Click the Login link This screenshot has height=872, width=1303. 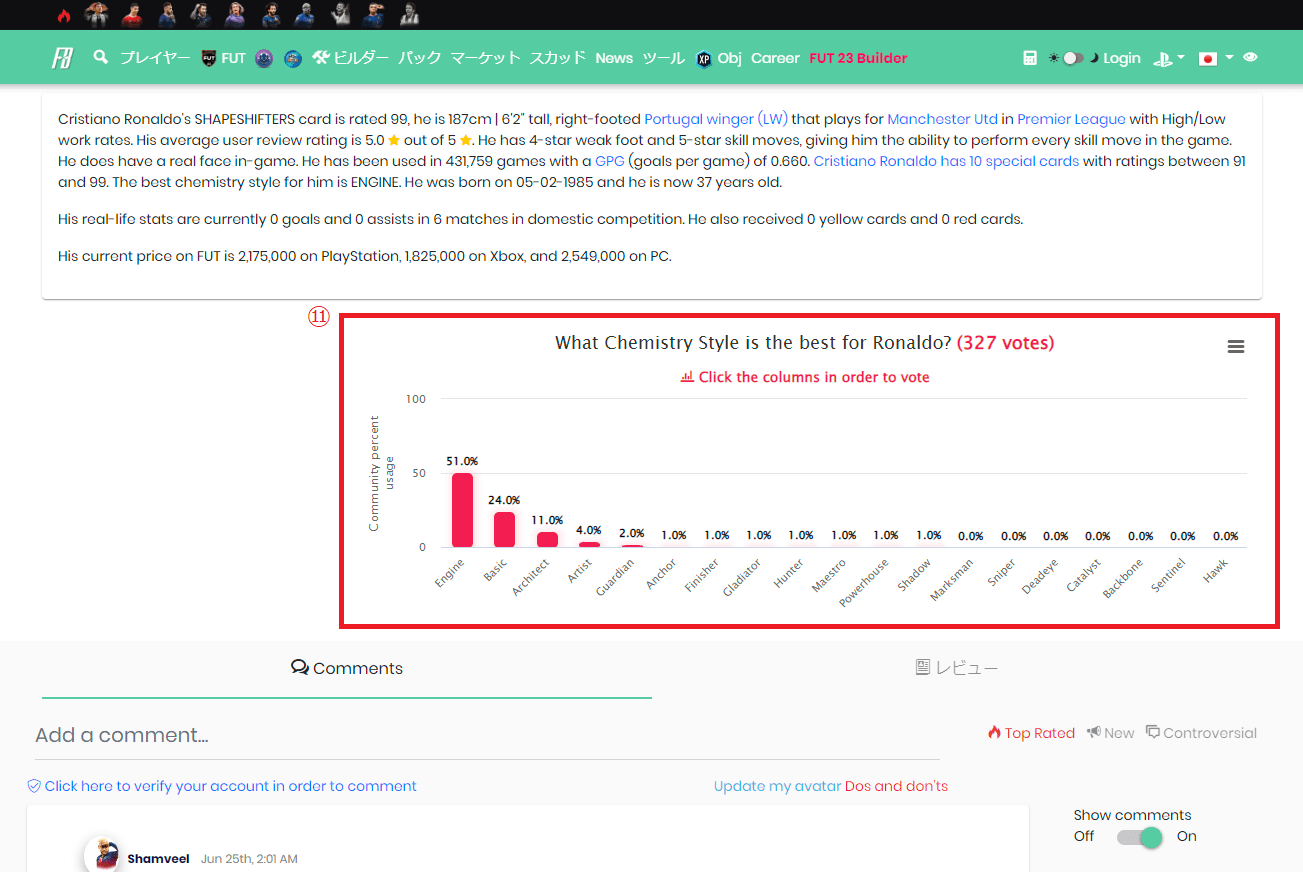[x=1122, y=58]
